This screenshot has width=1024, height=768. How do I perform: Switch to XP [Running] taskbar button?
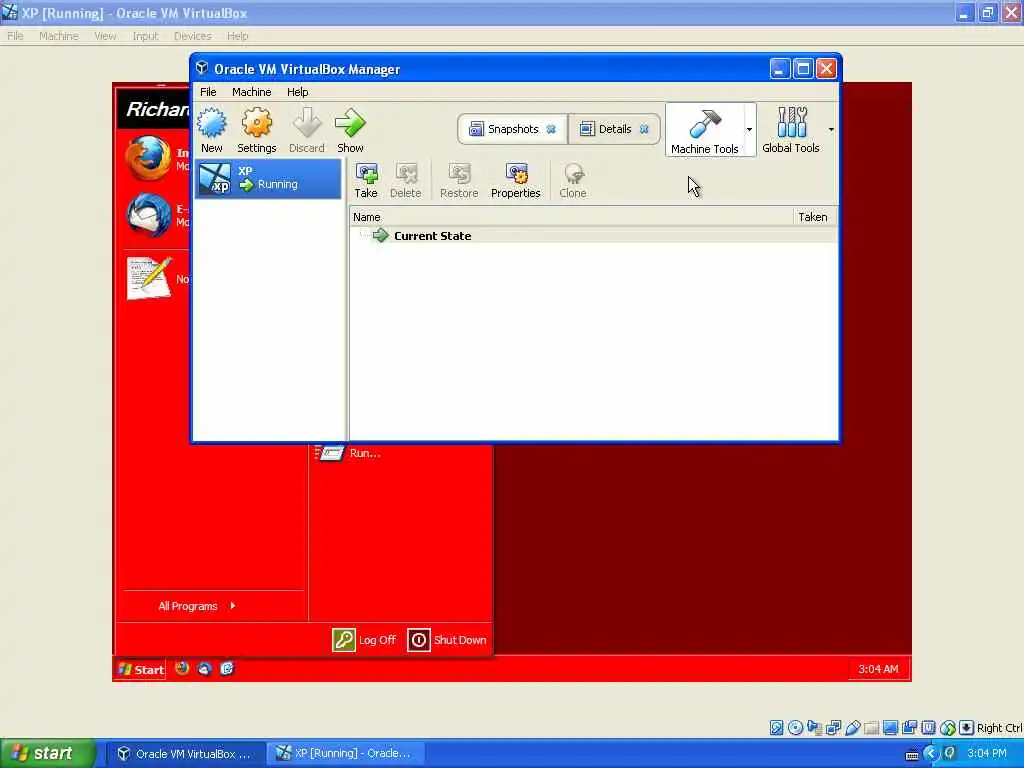(x=345, y=754)
